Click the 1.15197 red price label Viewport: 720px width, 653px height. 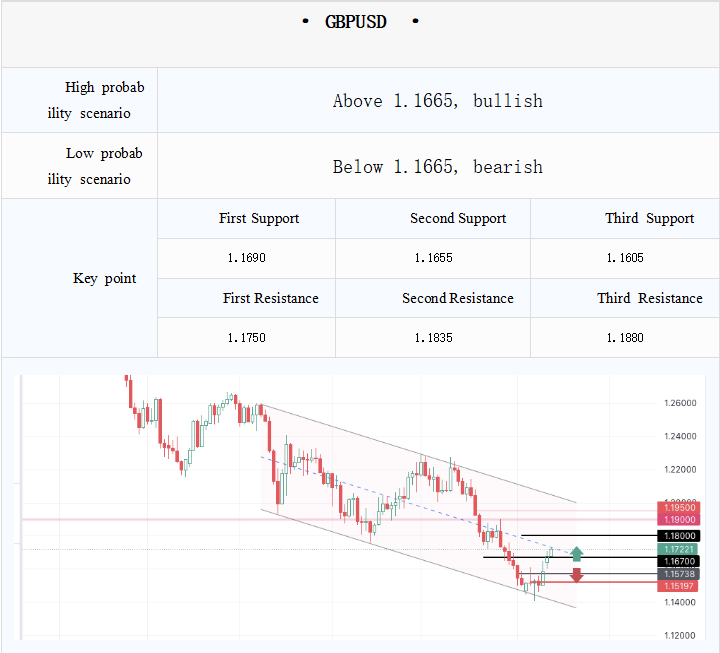pyautogui.click(x=678, y=586)
